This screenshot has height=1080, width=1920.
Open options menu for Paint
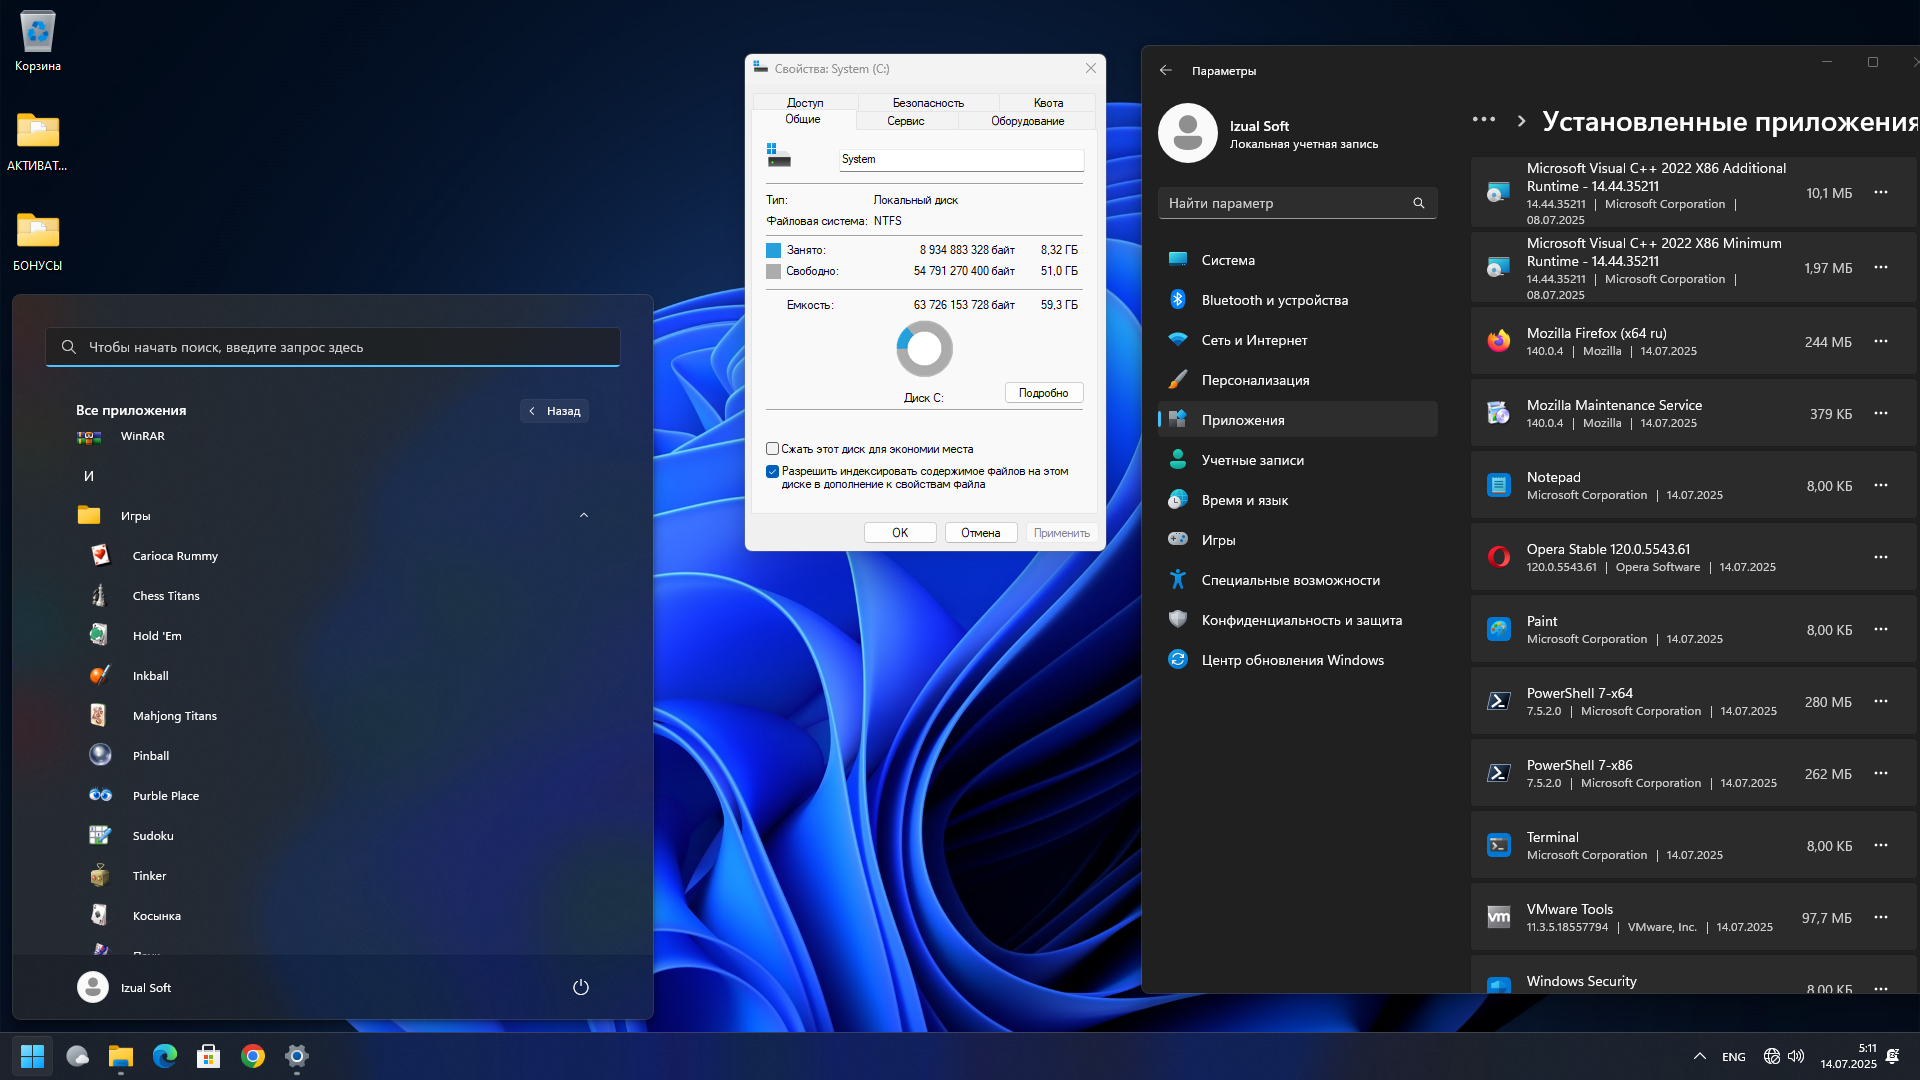(x=1881, y=629)
